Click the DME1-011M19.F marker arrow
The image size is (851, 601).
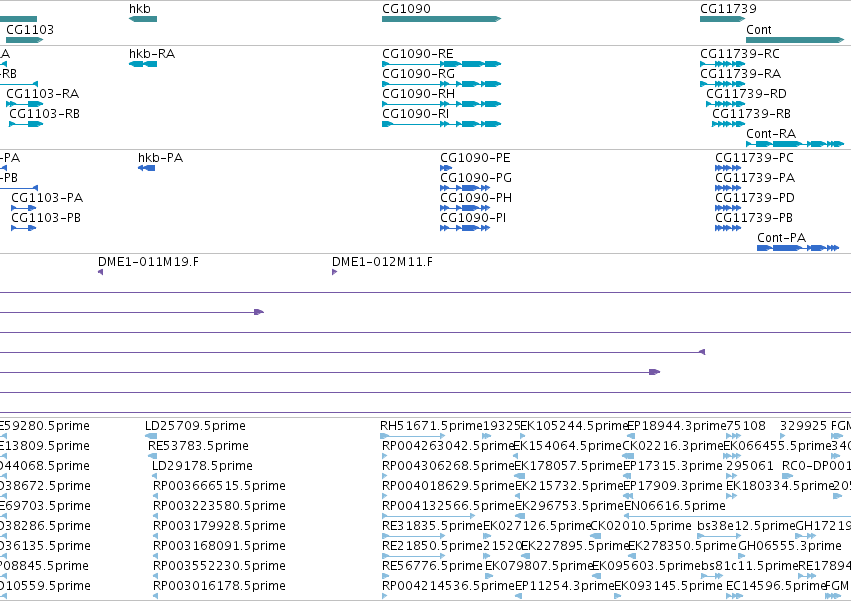click(x=100, y=272)
